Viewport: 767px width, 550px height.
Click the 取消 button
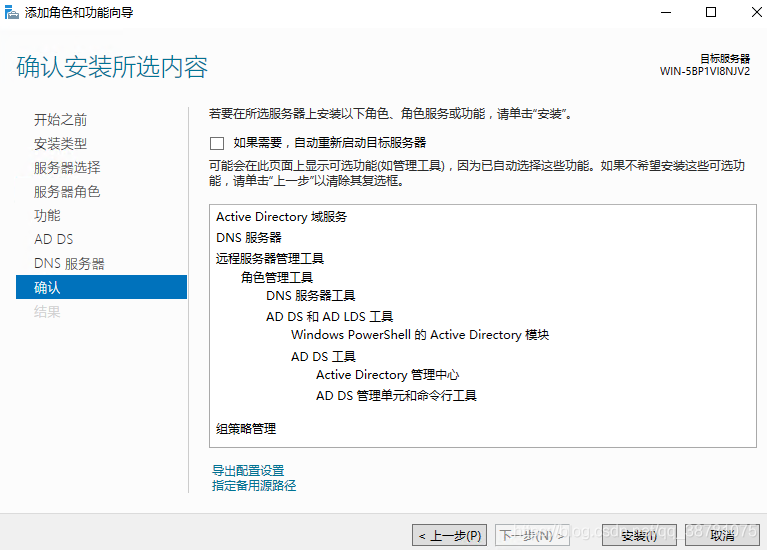pos(722,536)
